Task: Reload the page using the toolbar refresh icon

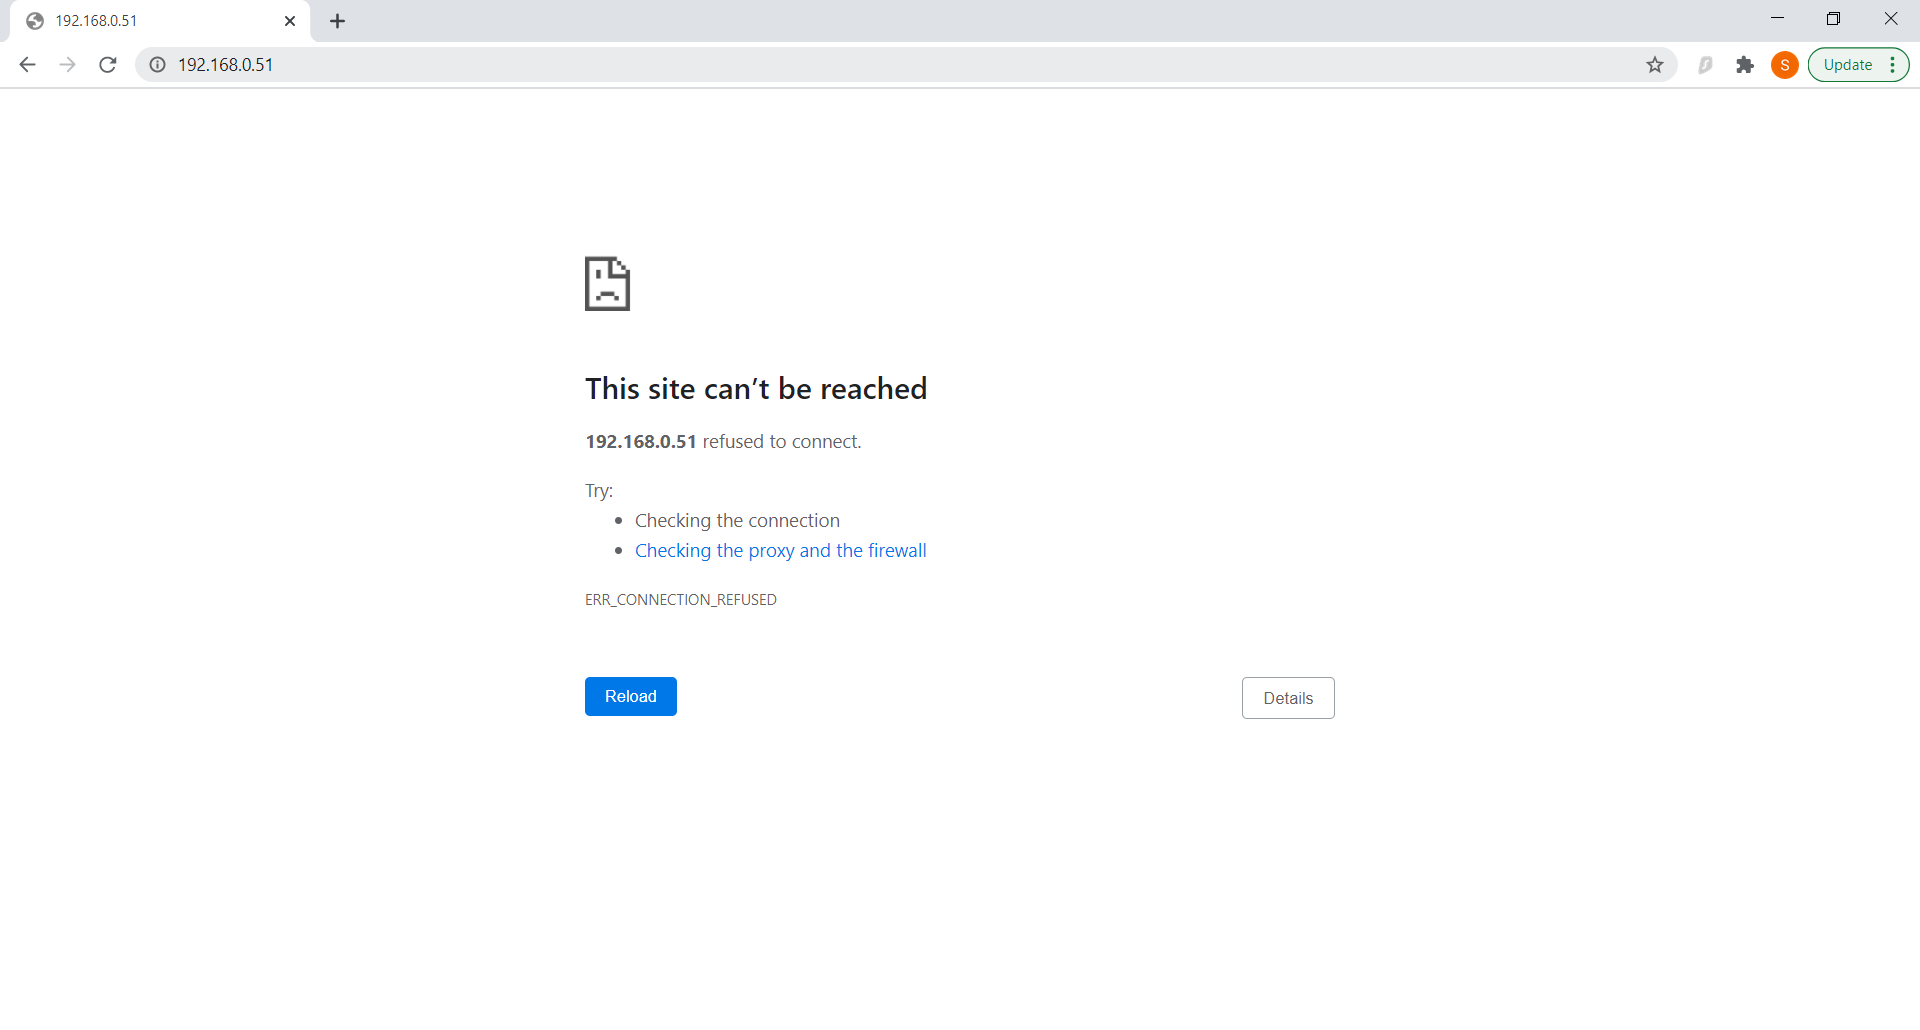Action: 108,64
